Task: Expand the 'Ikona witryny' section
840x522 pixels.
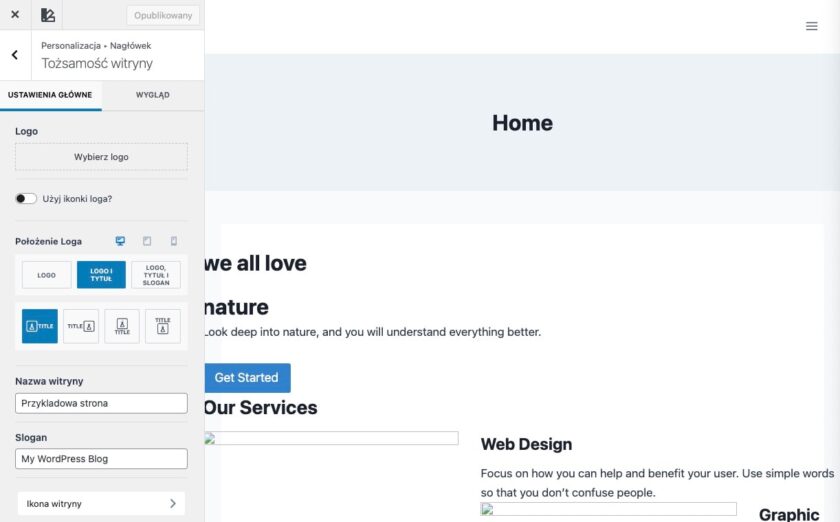Action: coord(101,504)
